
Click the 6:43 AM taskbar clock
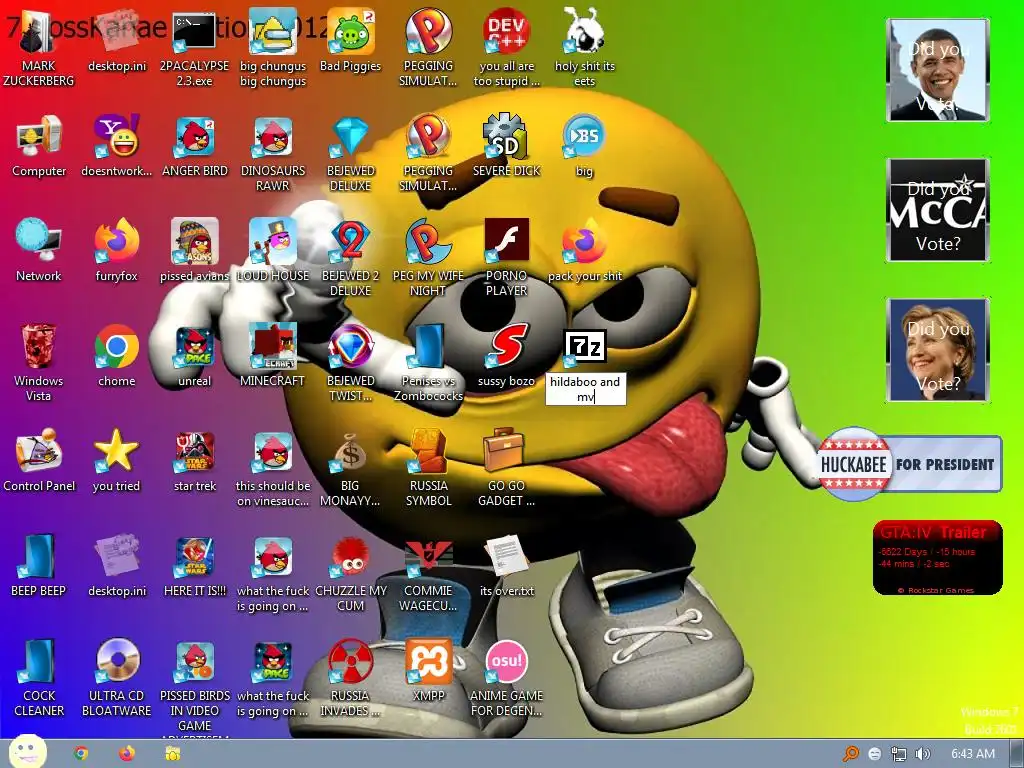(973, 754)
